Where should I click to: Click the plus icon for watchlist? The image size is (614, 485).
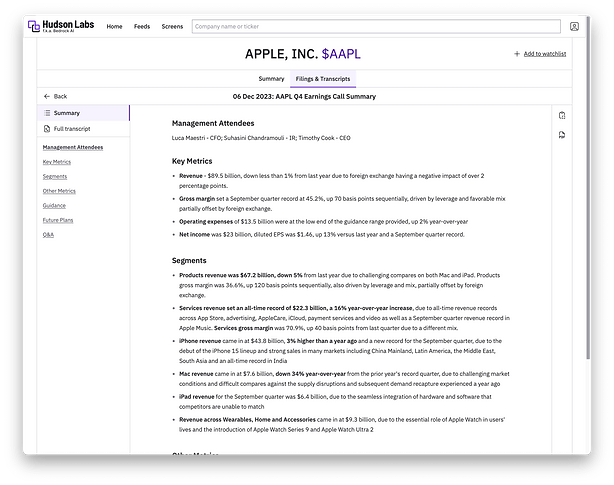[x=516, y=53]
